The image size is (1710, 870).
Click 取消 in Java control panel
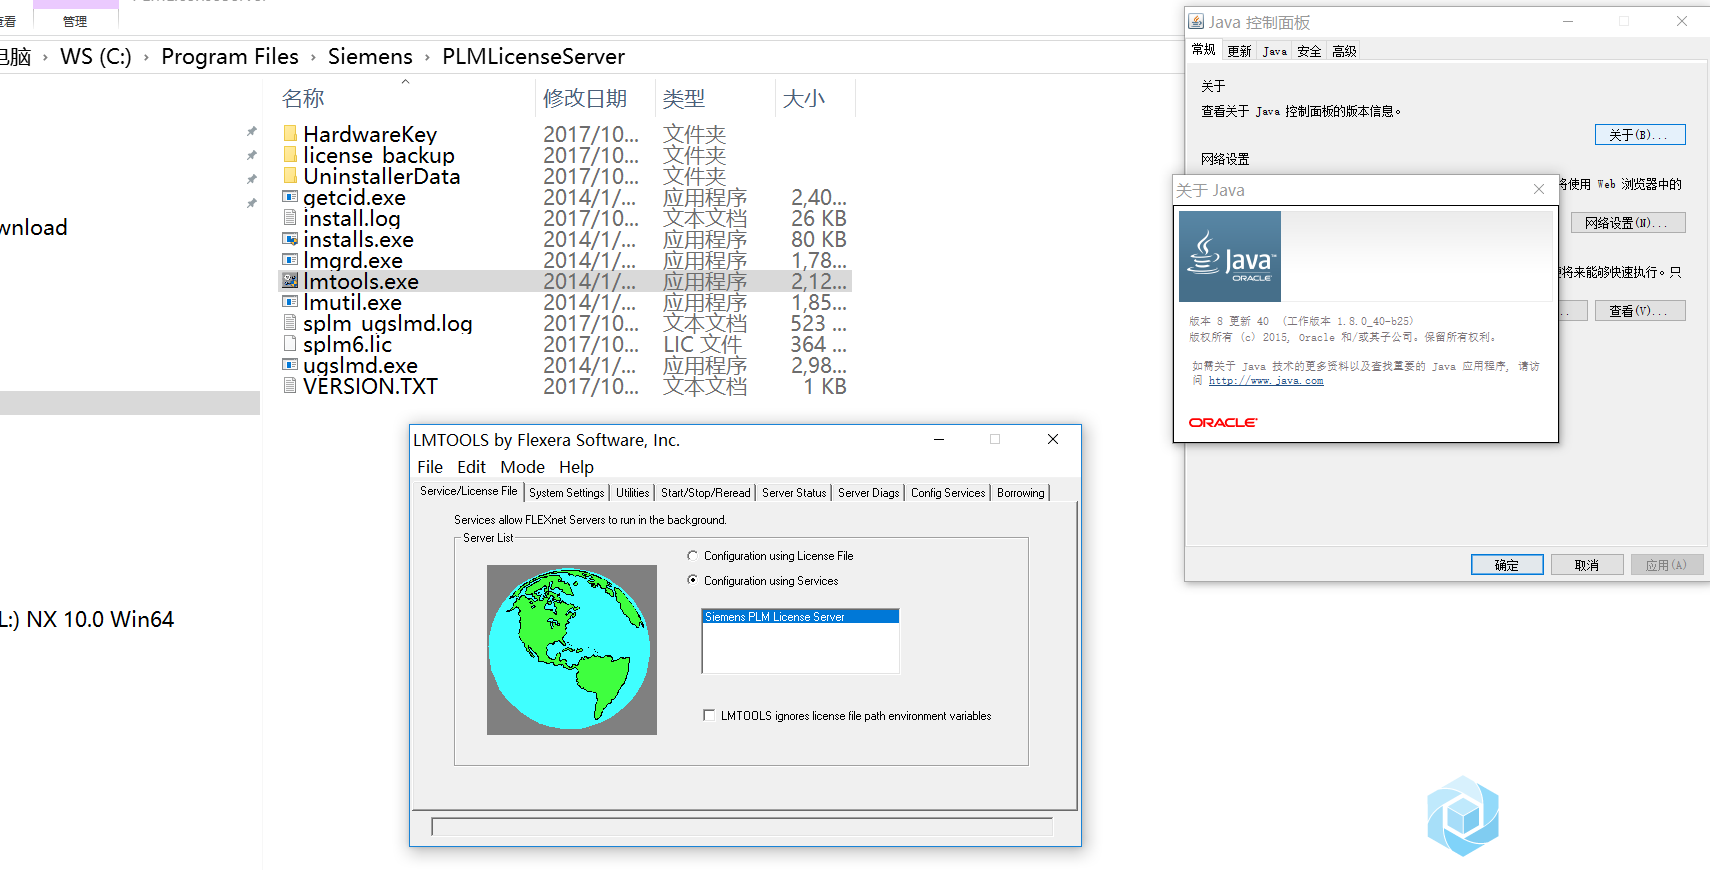[1587, 565]
